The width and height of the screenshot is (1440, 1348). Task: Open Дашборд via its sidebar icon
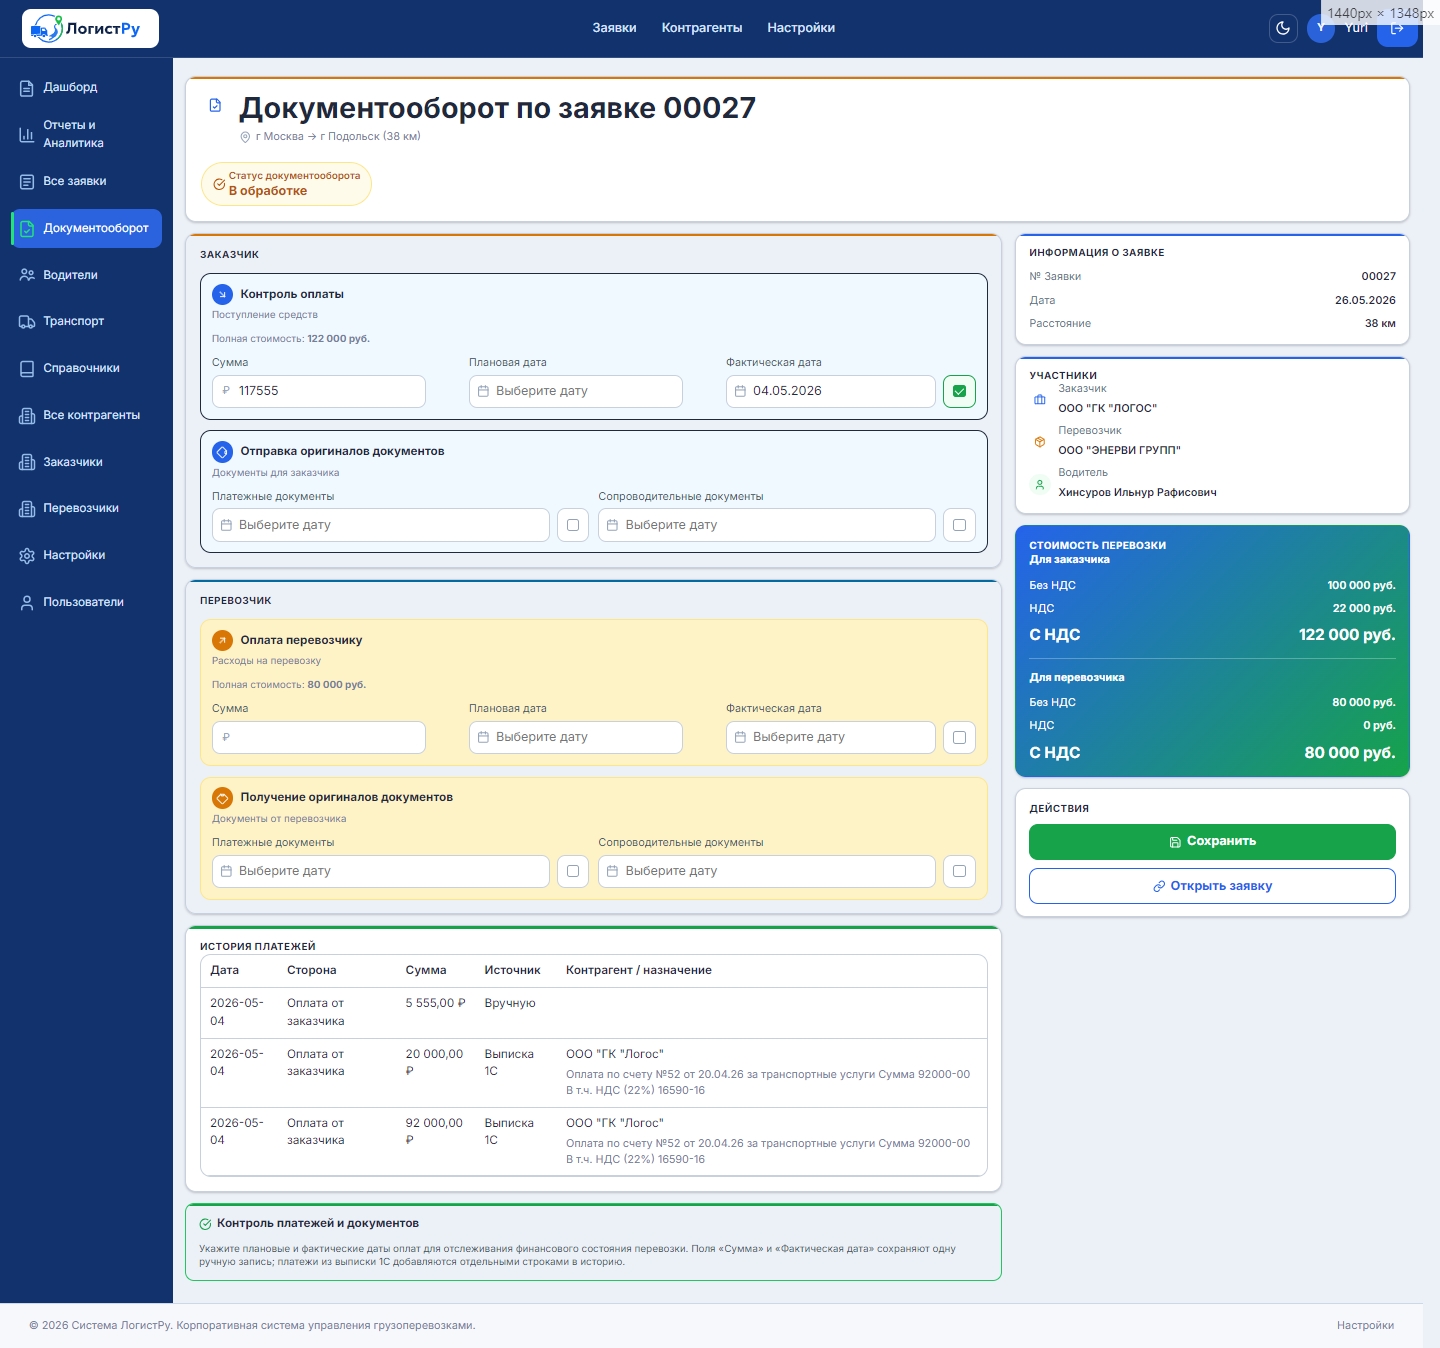click(x=27, y=88)
